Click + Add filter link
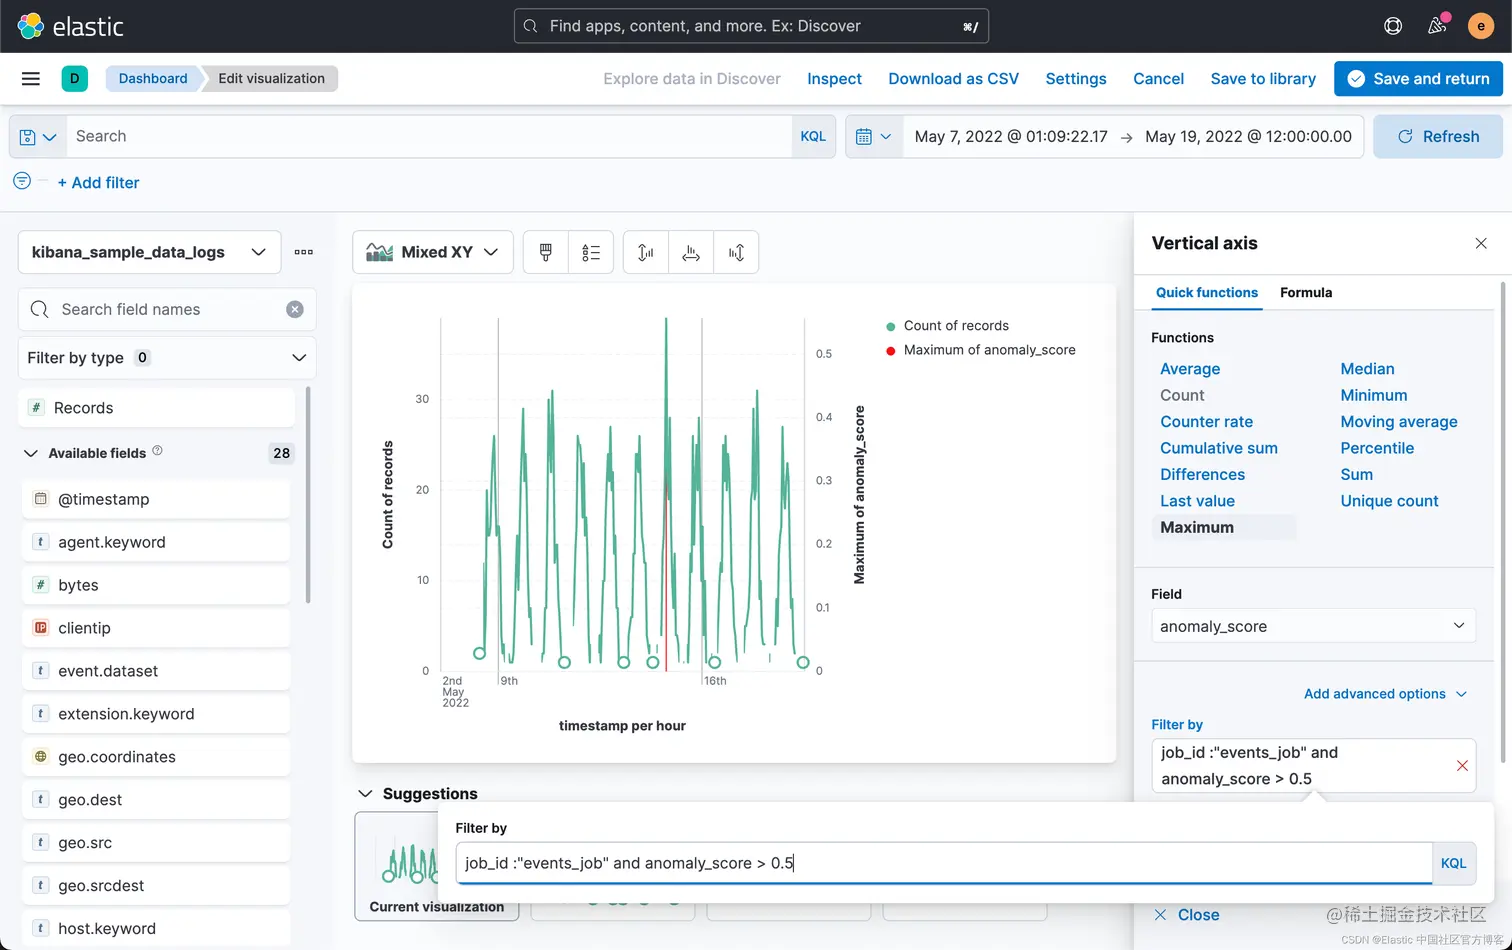 coord(98,182)
